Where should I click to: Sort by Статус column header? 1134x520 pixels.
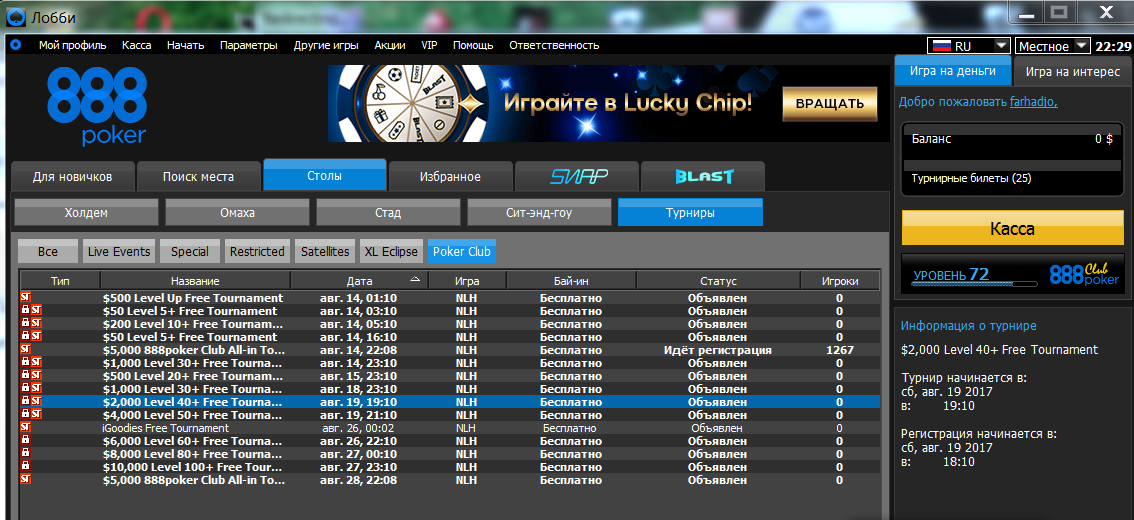point(718,281)
